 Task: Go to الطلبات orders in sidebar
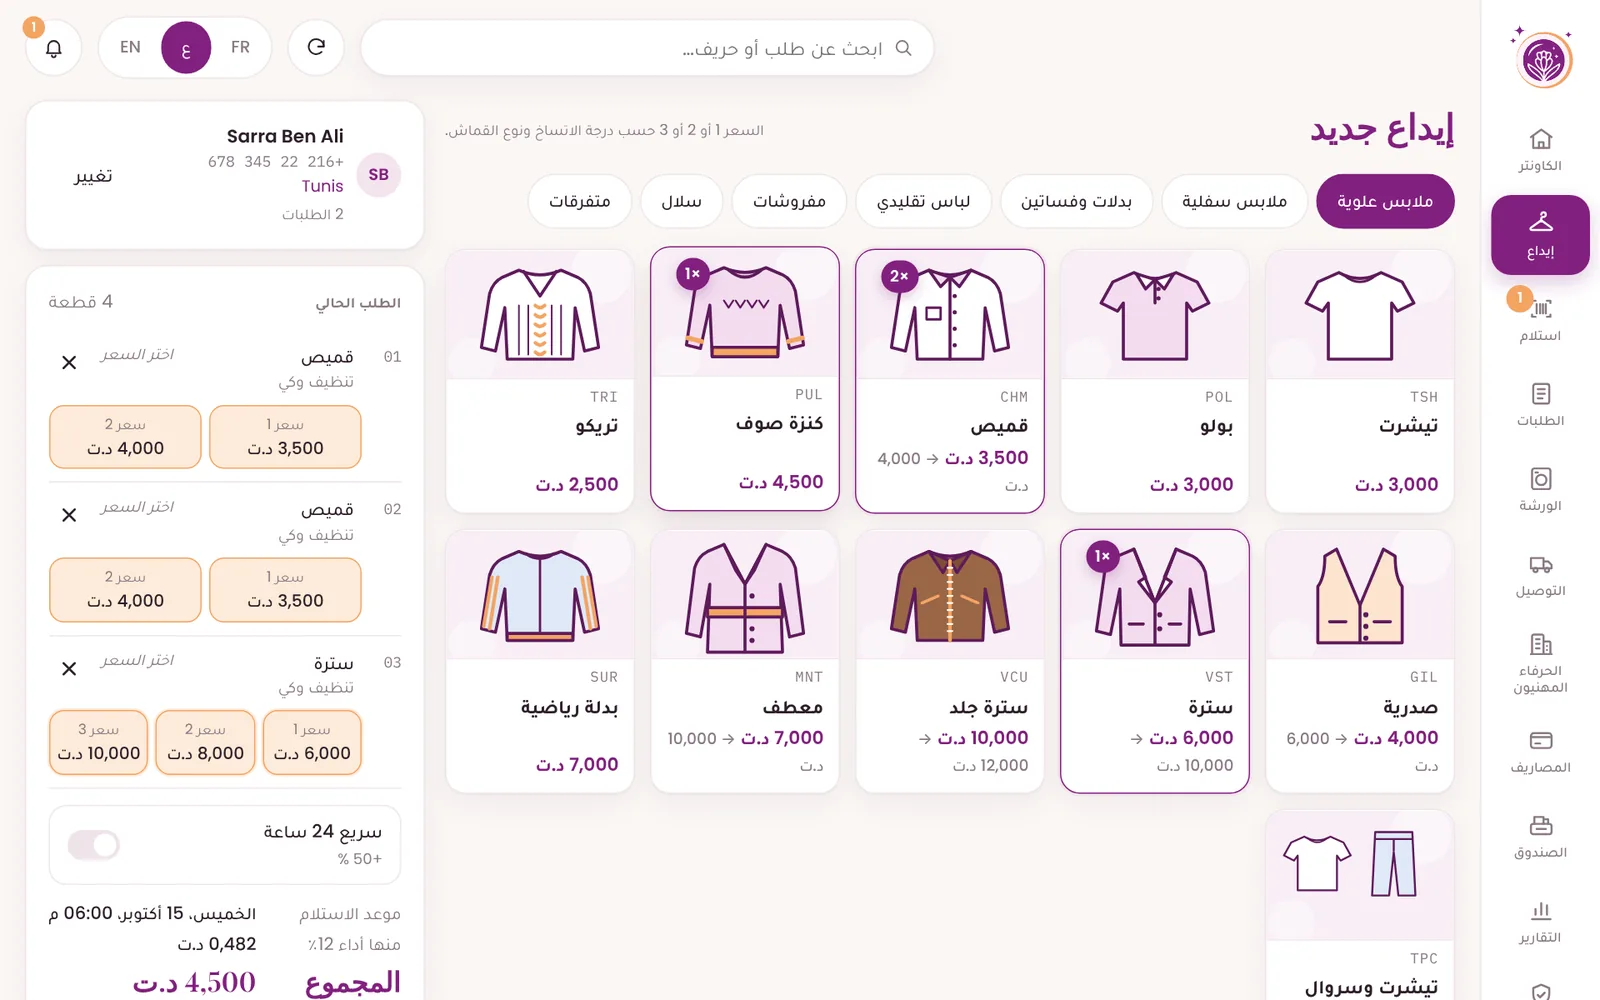[1540, 405]
